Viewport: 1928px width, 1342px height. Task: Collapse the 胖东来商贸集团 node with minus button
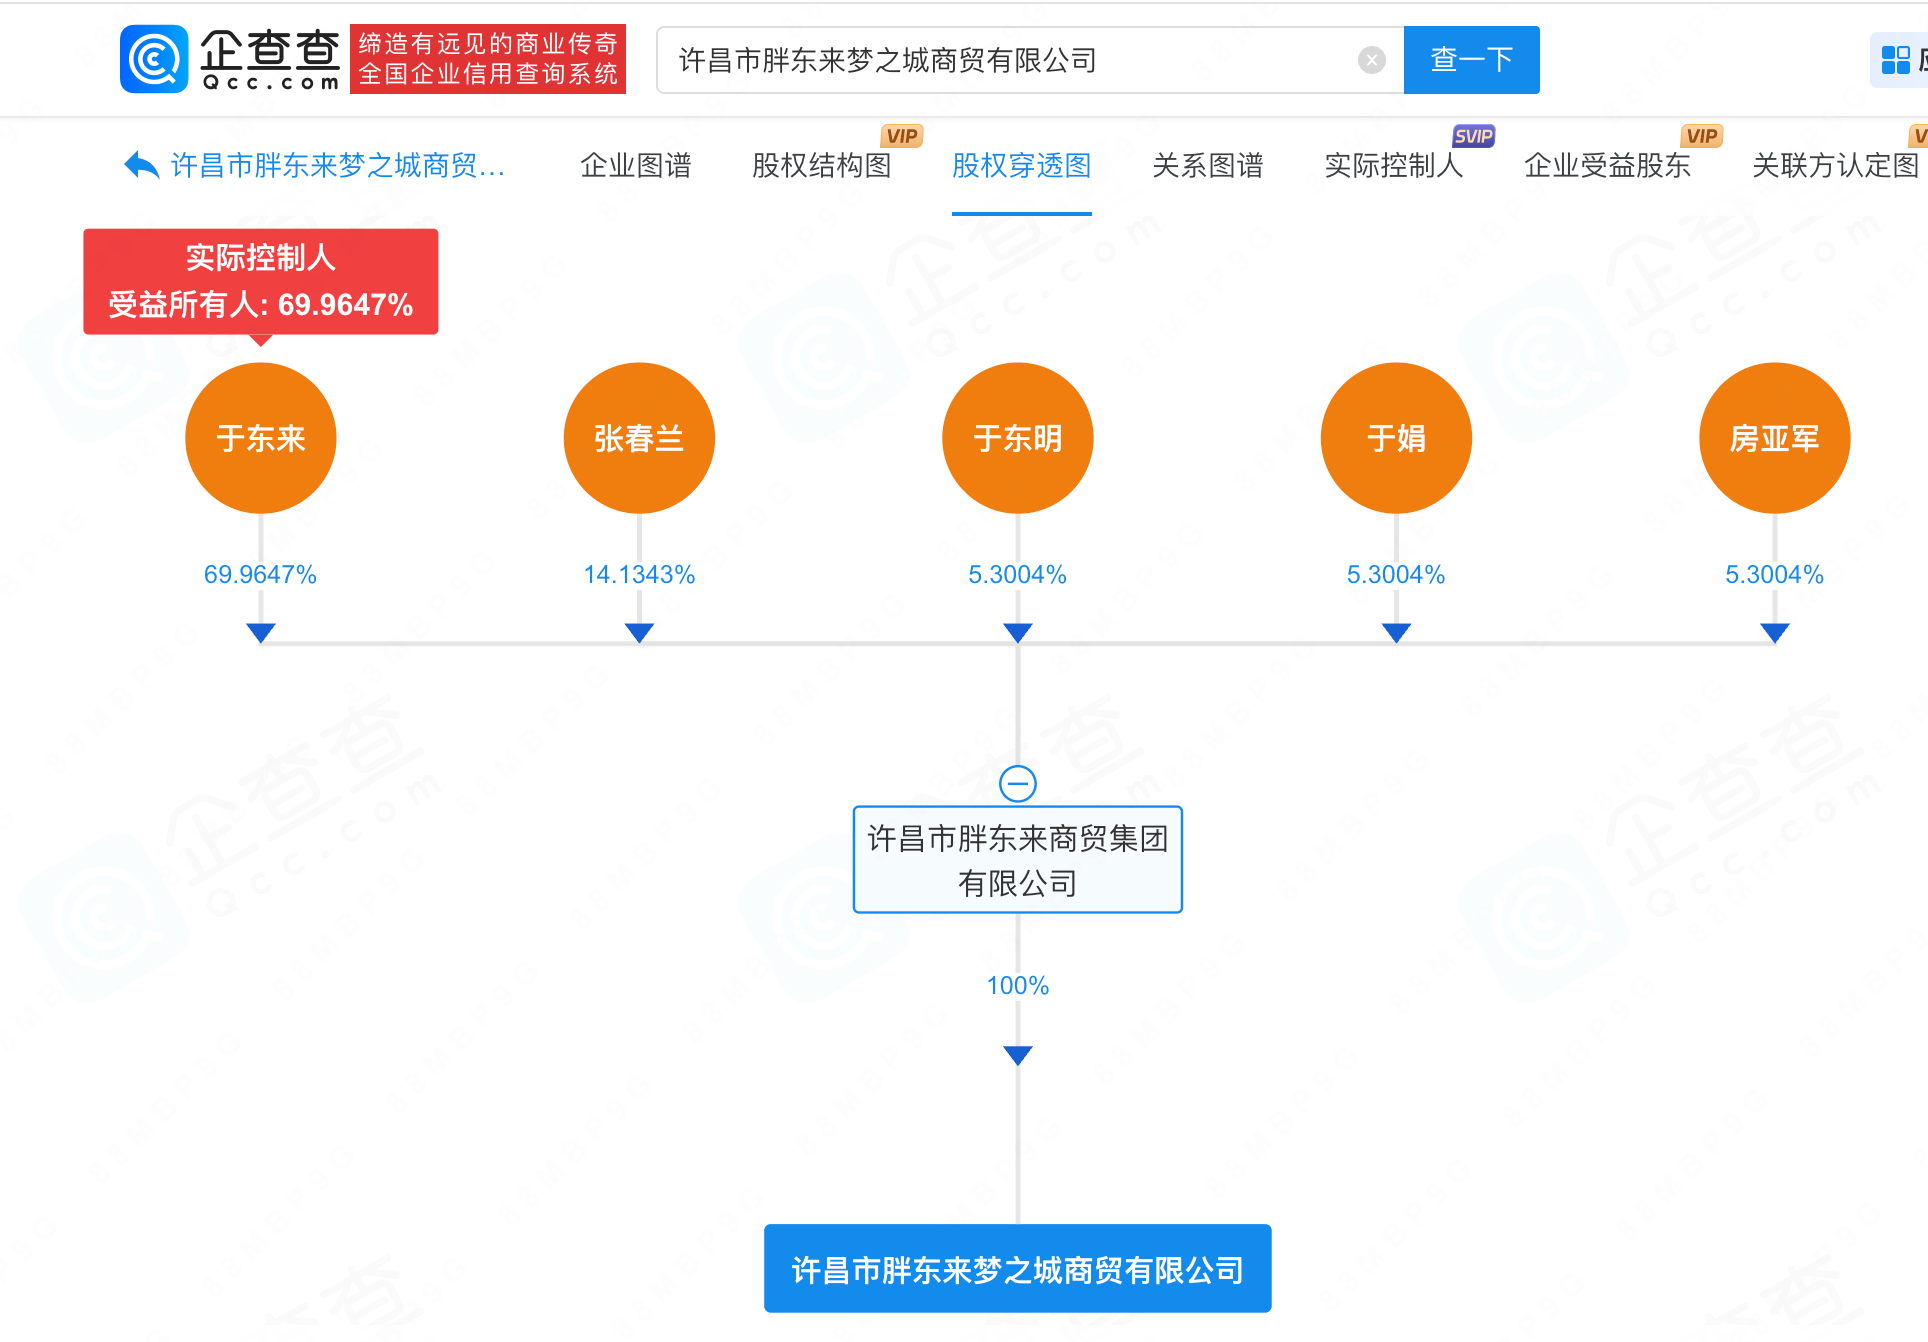[1018, 783]
